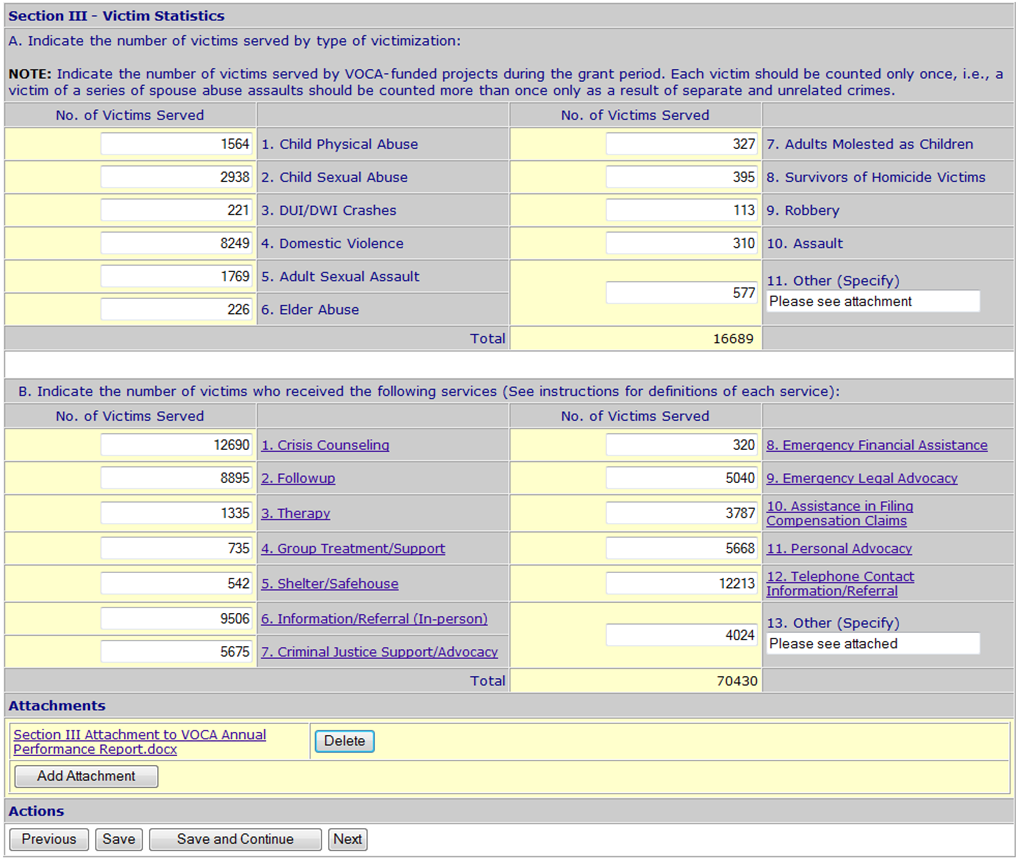The height and width of the screenshot is (858, 1020).
Task: Click the Elder Abuse number field
Action: (176, 310)
